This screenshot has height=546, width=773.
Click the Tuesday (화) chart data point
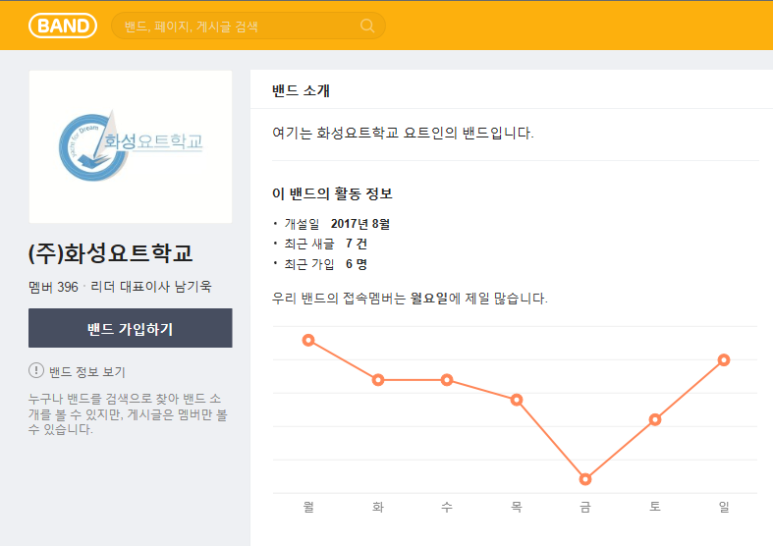[378, 380]
